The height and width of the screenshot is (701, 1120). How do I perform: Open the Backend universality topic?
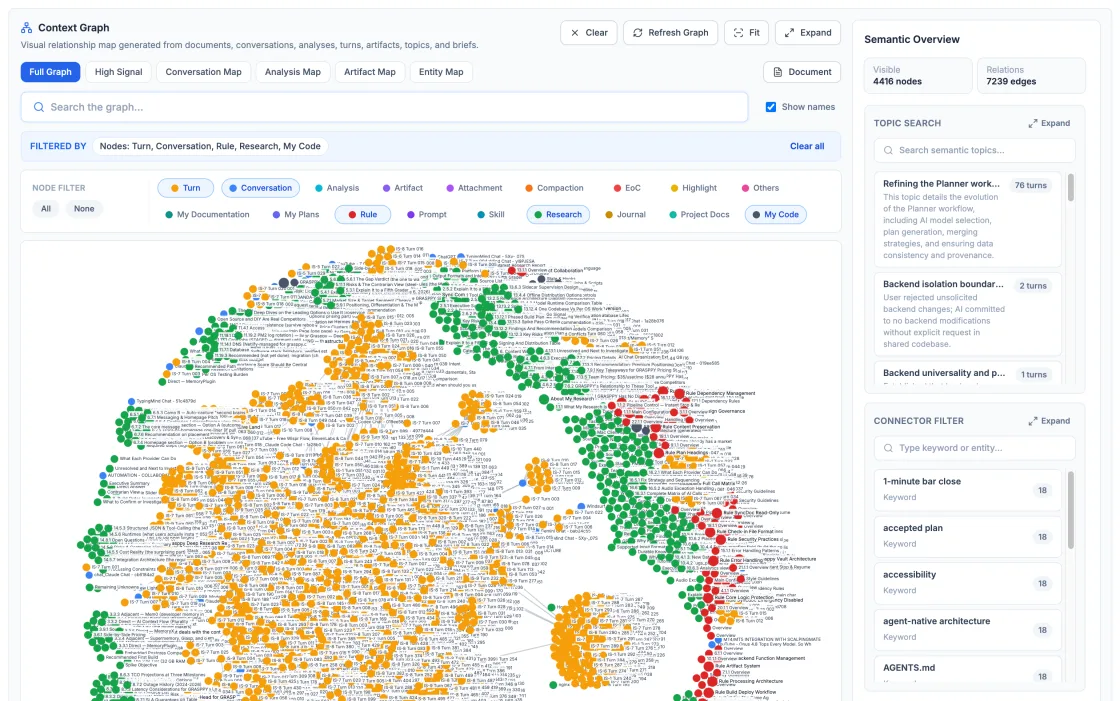[x=968, y=374]
